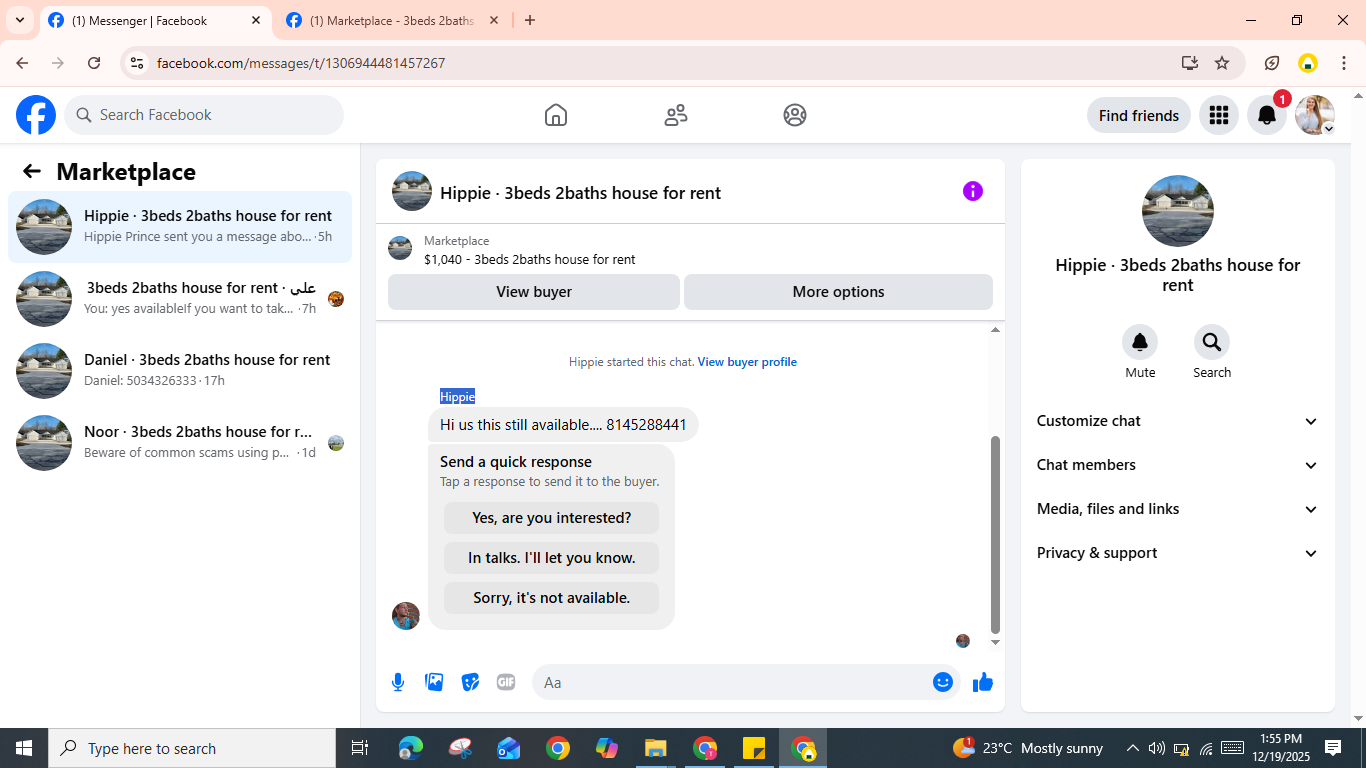Viewport: 1366px width, 768px height.
Task: Send a thumbs-up like
Action: click(x=983, y=682)
